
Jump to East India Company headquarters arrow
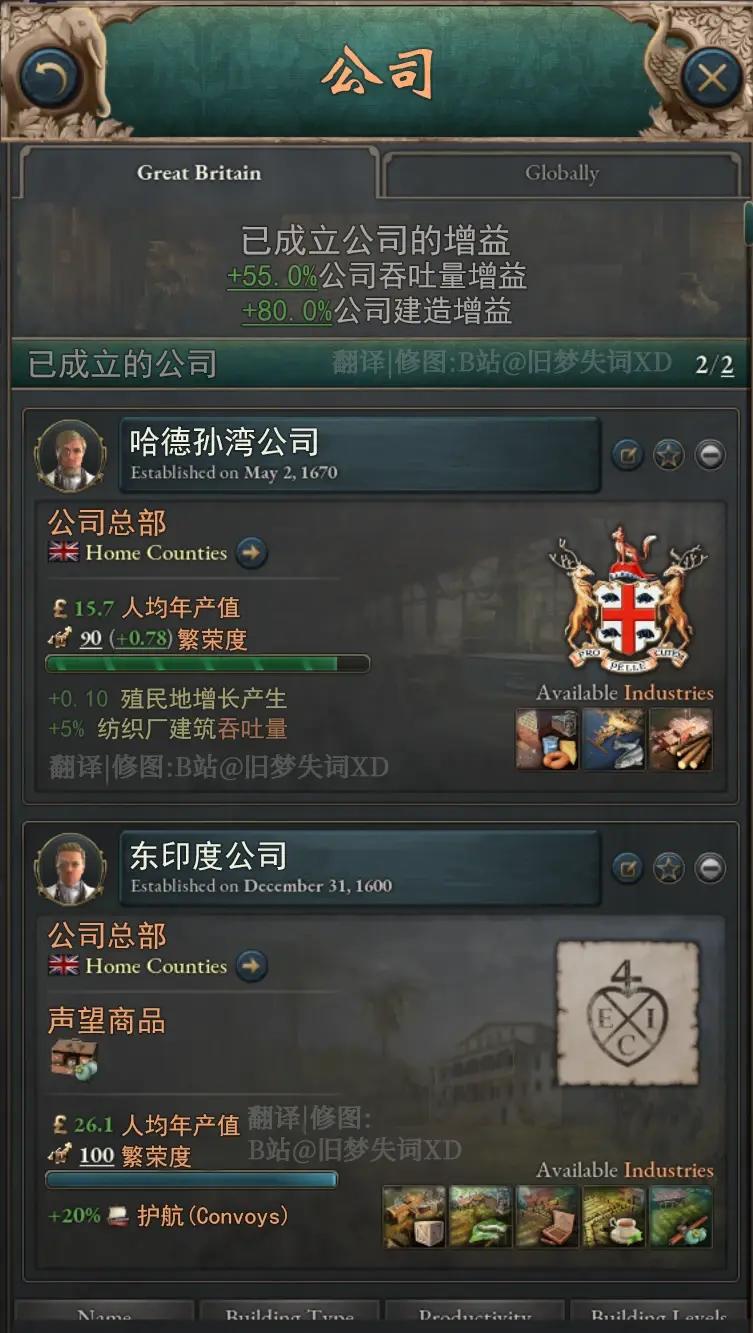pos(252,966)
